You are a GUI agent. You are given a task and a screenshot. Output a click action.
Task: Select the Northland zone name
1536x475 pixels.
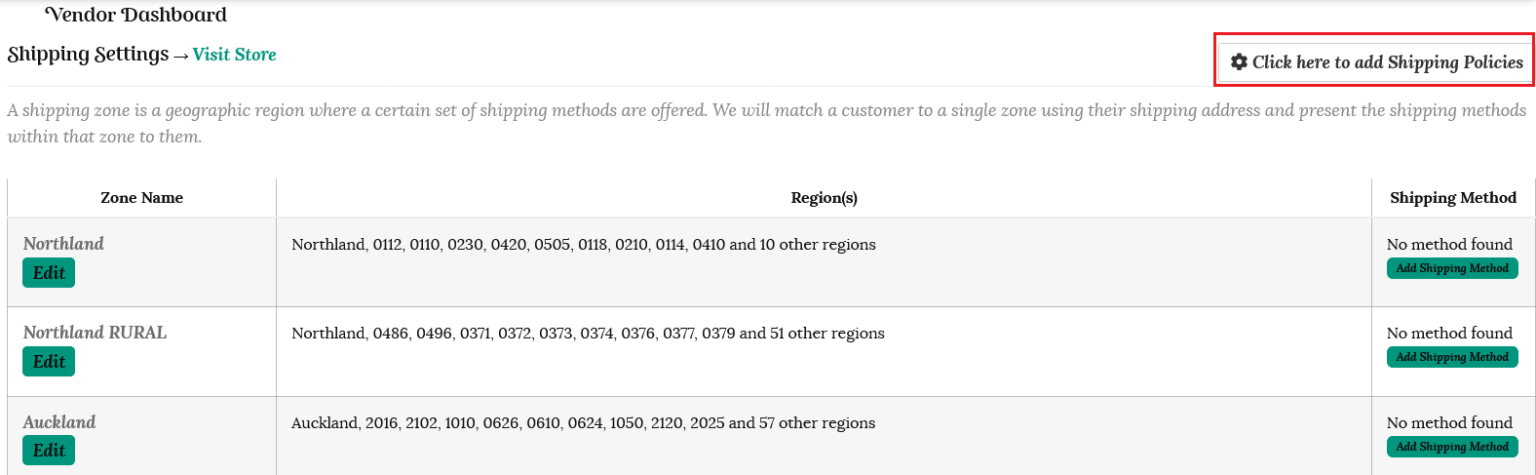click(63, 244)
